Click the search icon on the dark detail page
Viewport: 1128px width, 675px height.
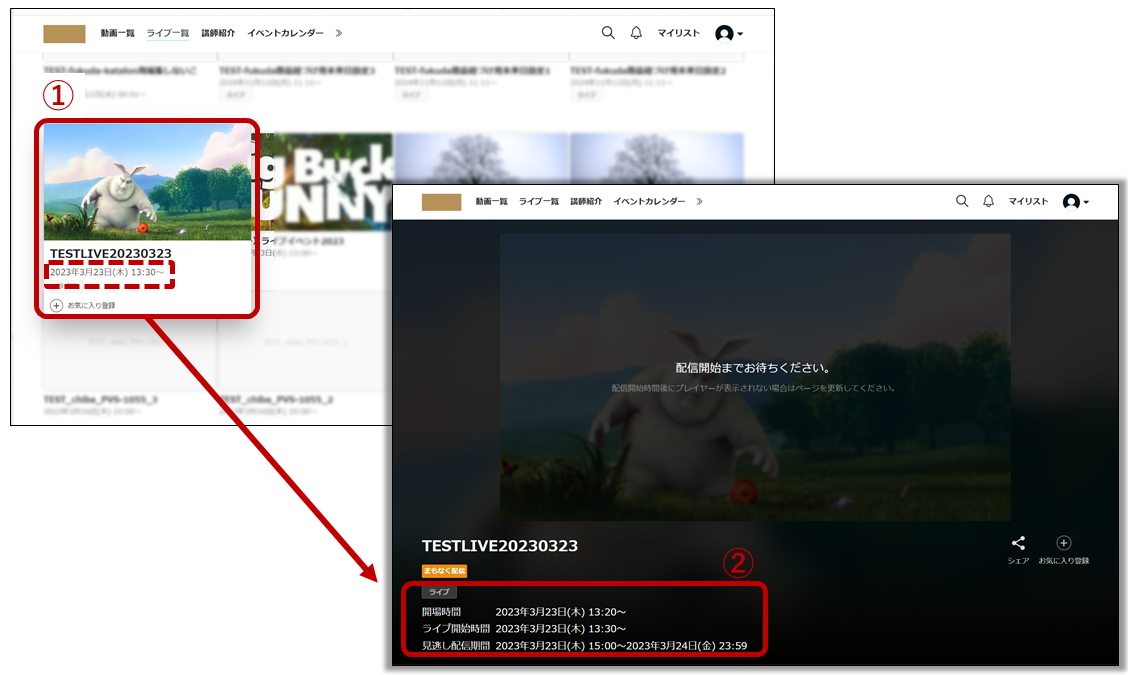pyautogui.click(x=962, y=201)
